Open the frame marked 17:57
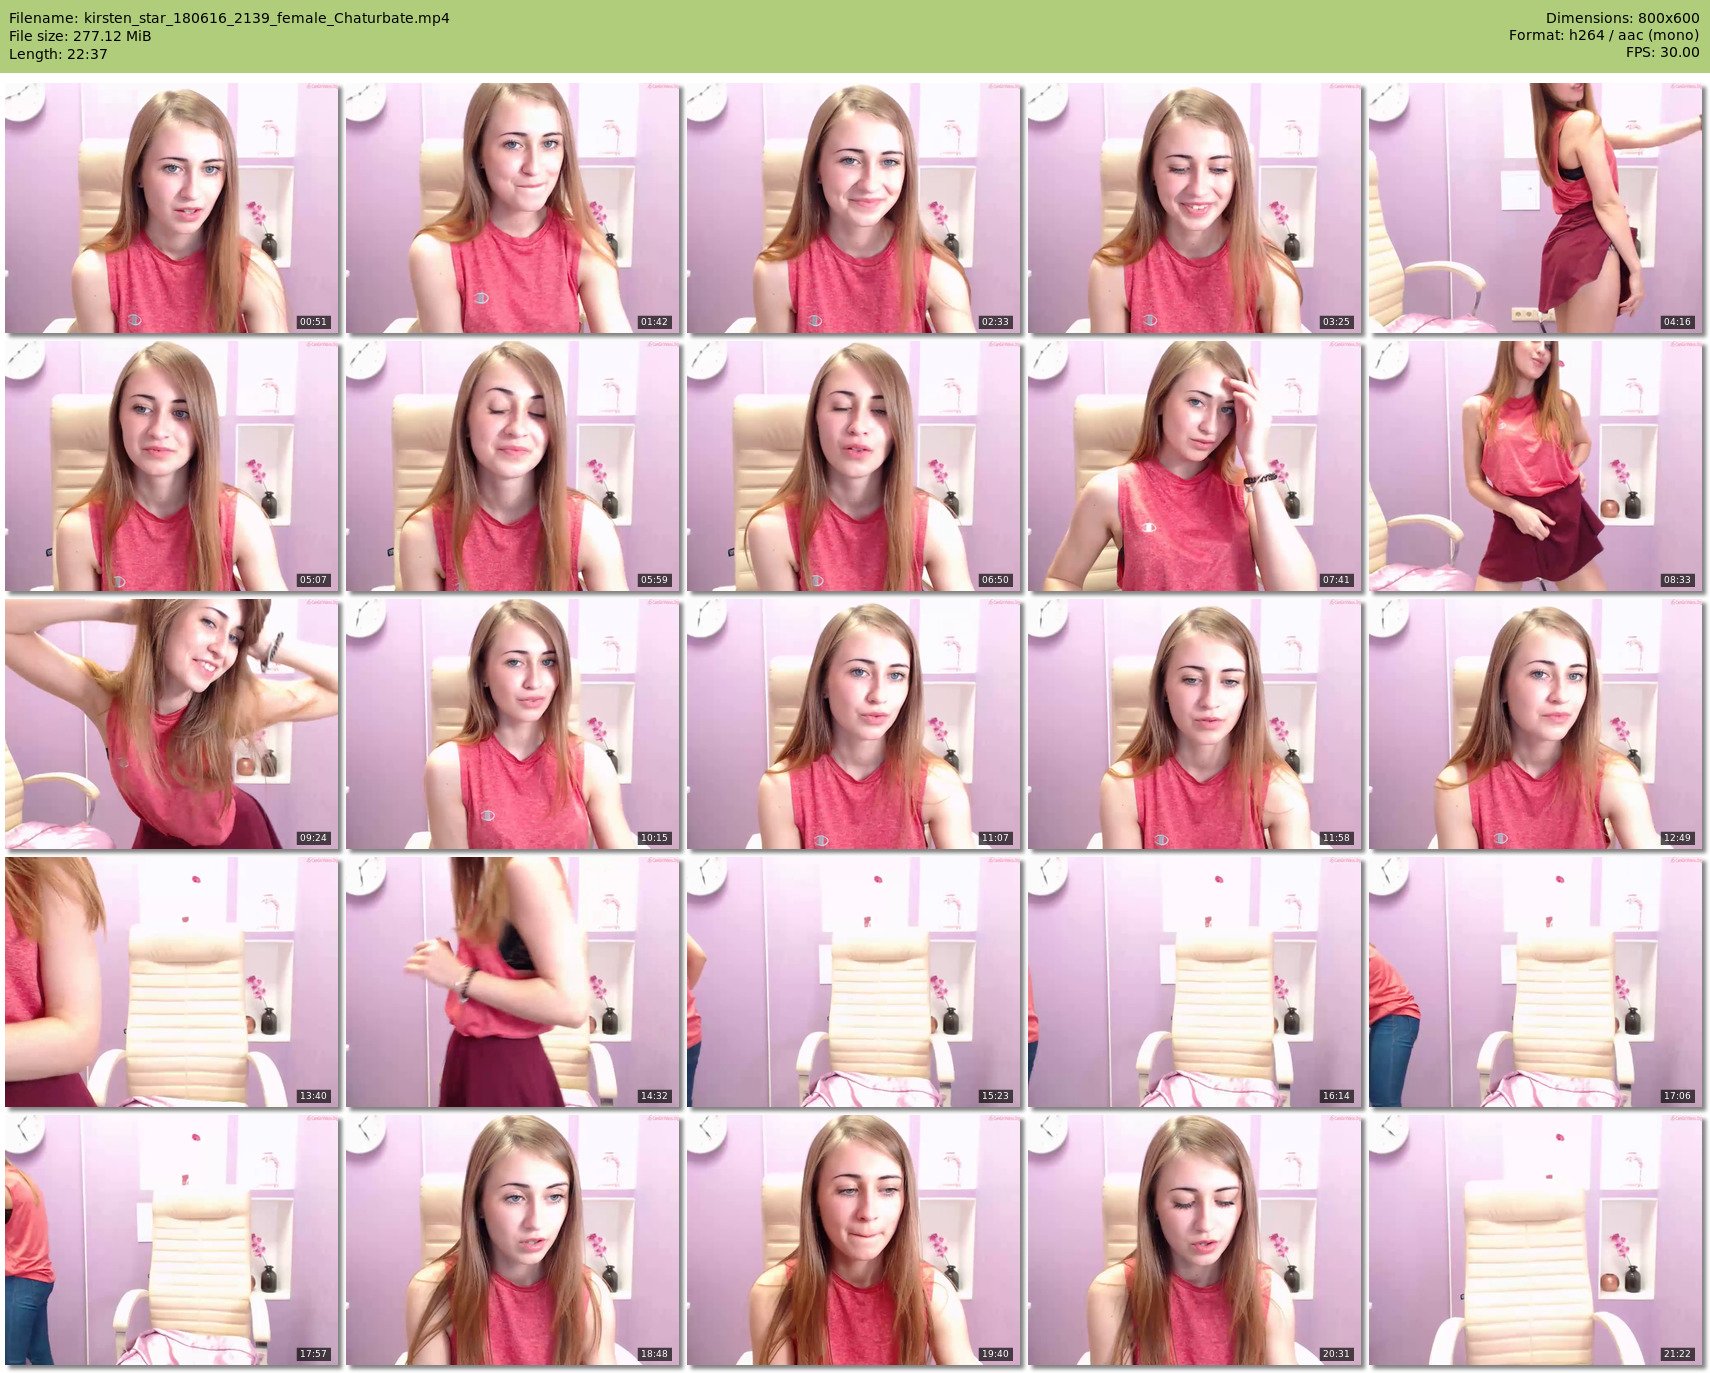 [172, 1240]
